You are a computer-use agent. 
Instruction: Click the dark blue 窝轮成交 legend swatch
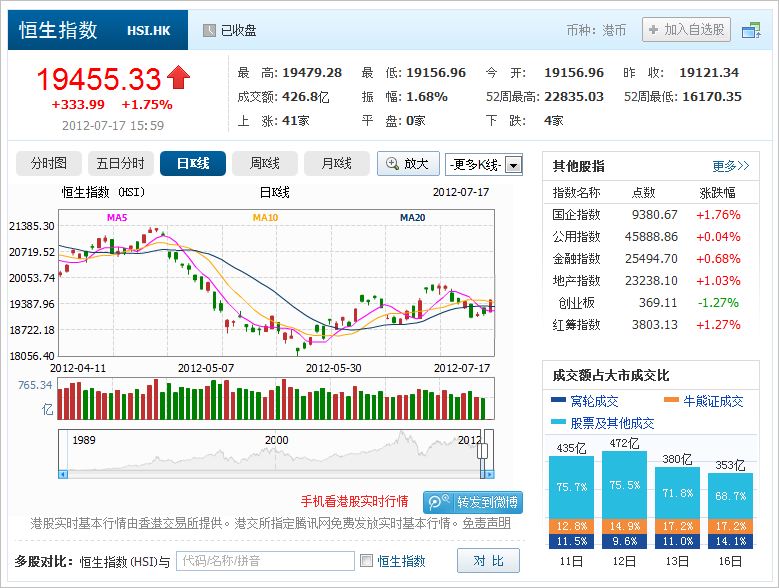click(558, 400)
